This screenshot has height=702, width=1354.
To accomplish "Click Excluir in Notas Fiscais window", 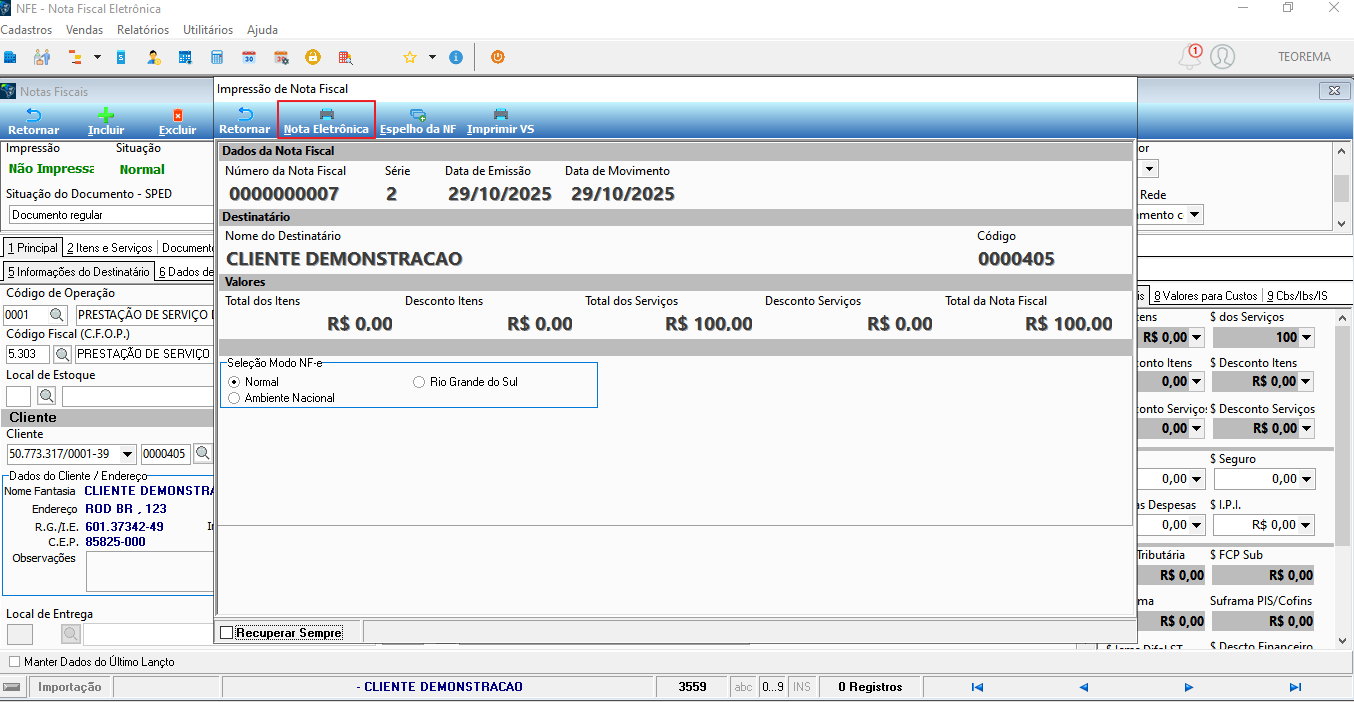I will point(177,122).
